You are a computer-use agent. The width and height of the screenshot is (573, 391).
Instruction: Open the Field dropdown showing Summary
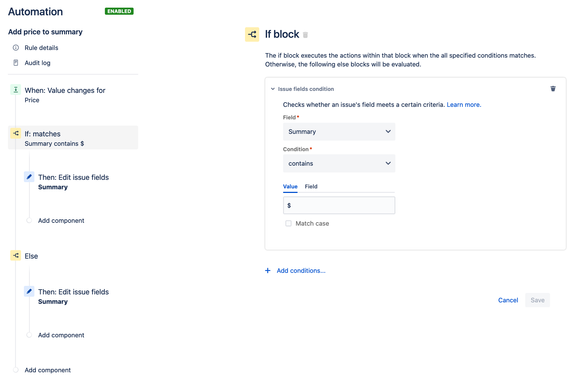click(339, 132)
